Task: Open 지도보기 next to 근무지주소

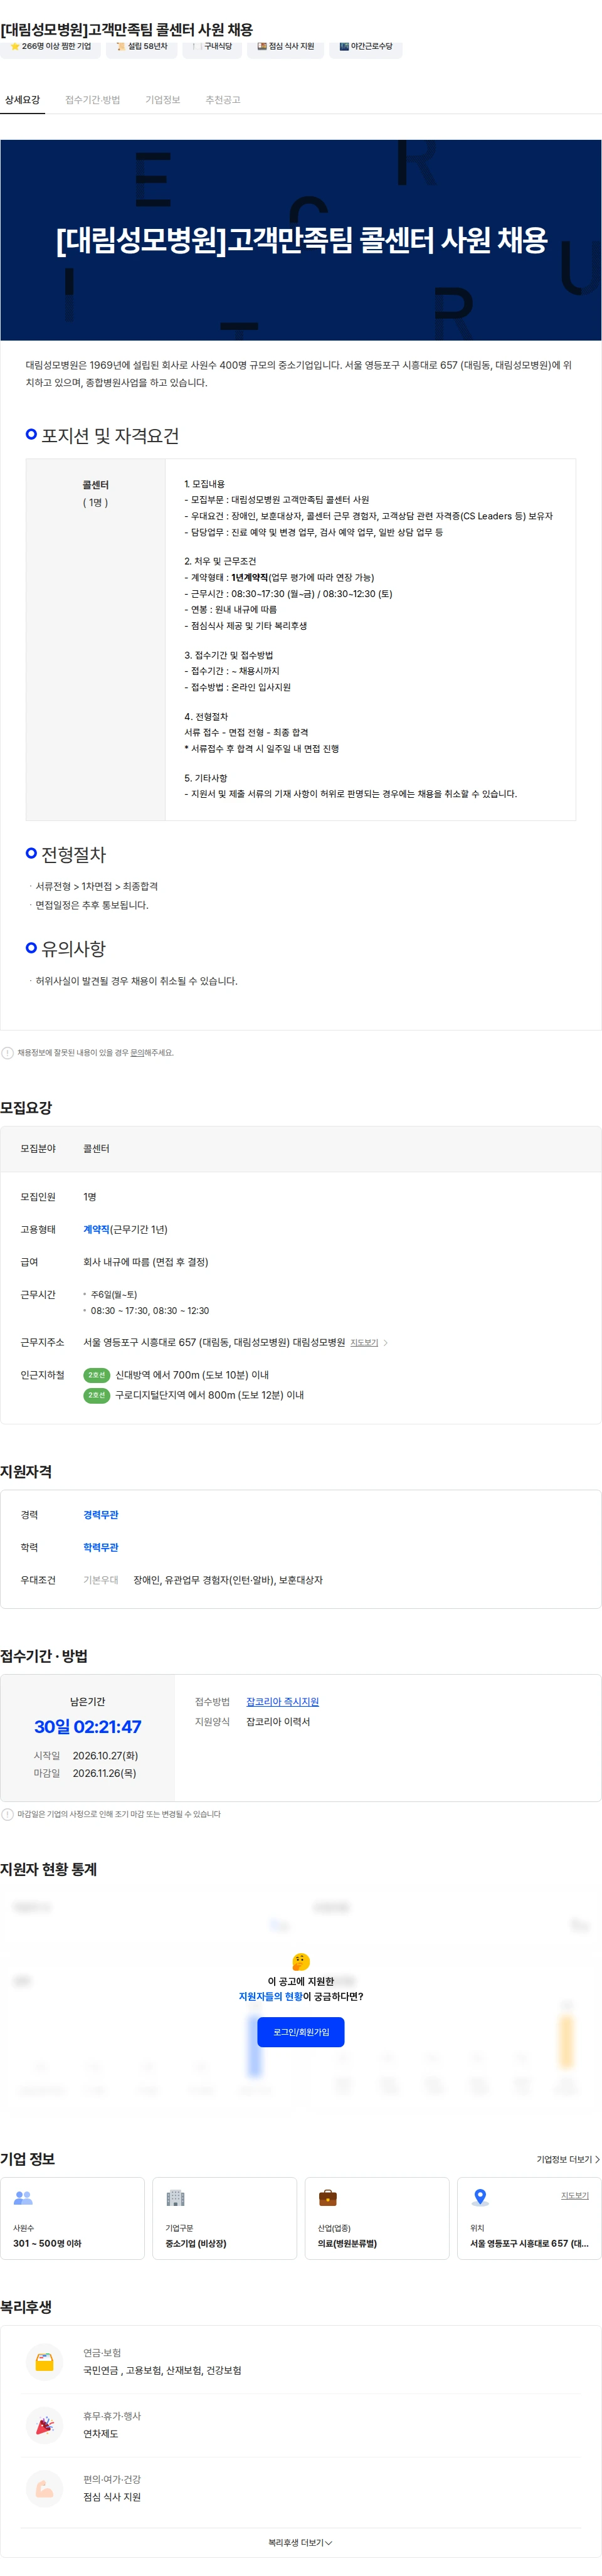Action: tap(364, 1343)
